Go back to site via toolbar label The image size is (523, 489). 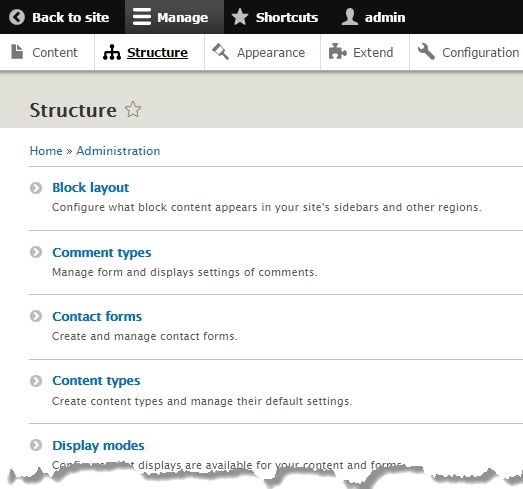coord(71,17)
